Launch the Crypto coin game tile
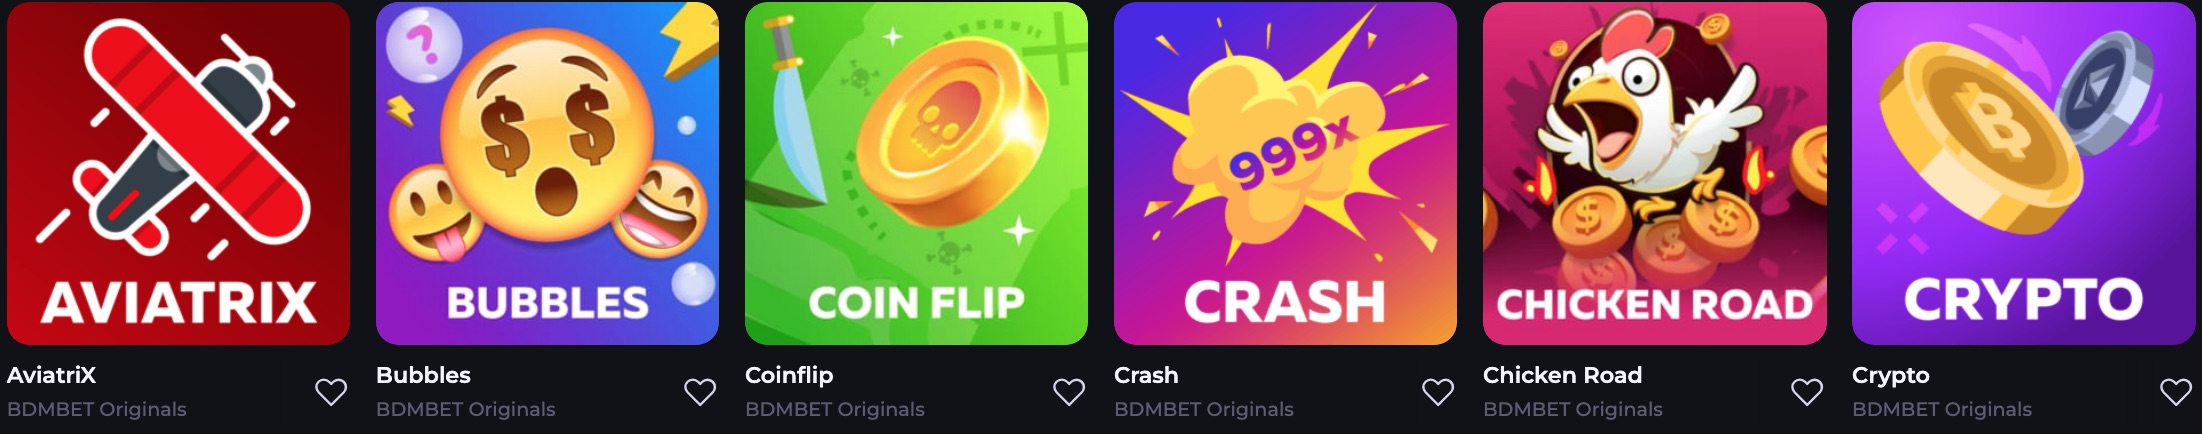Screen dimensions: 2202x434 (x=2023, y=173)
